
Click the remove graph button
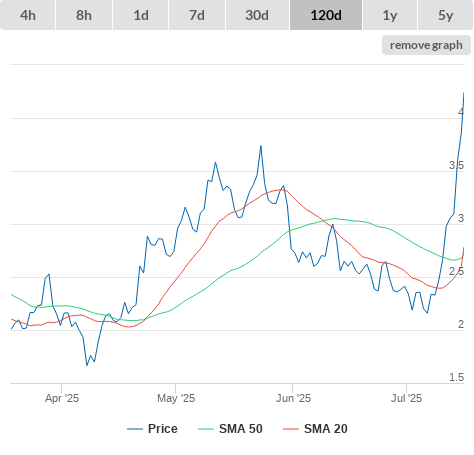426,45
